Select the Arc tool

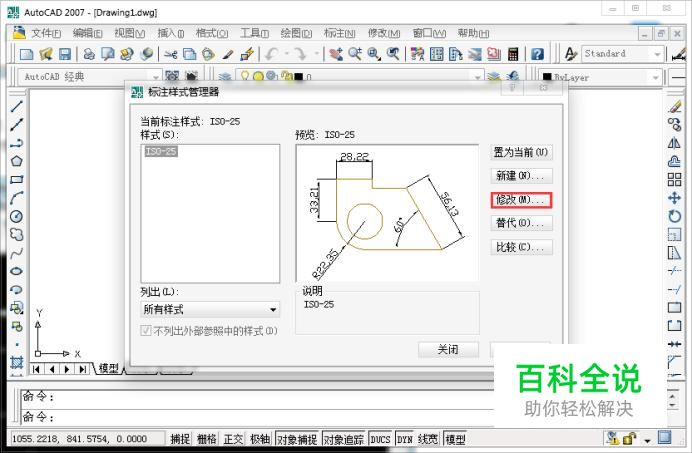point(16,198)
